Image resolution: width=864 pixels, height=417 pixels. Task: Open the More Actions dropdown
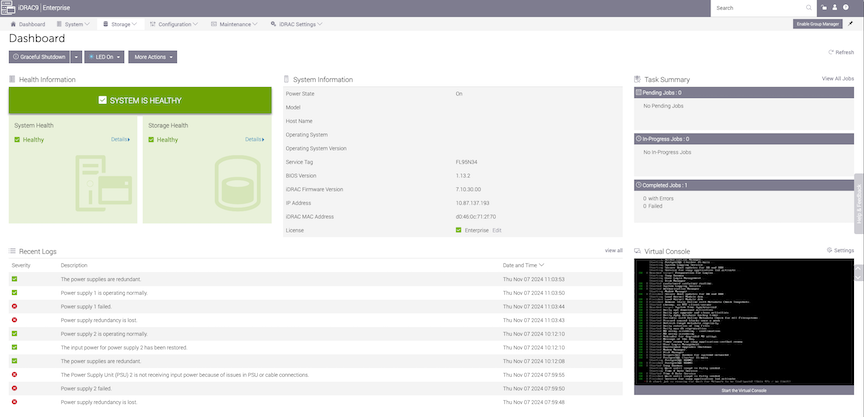153,57
